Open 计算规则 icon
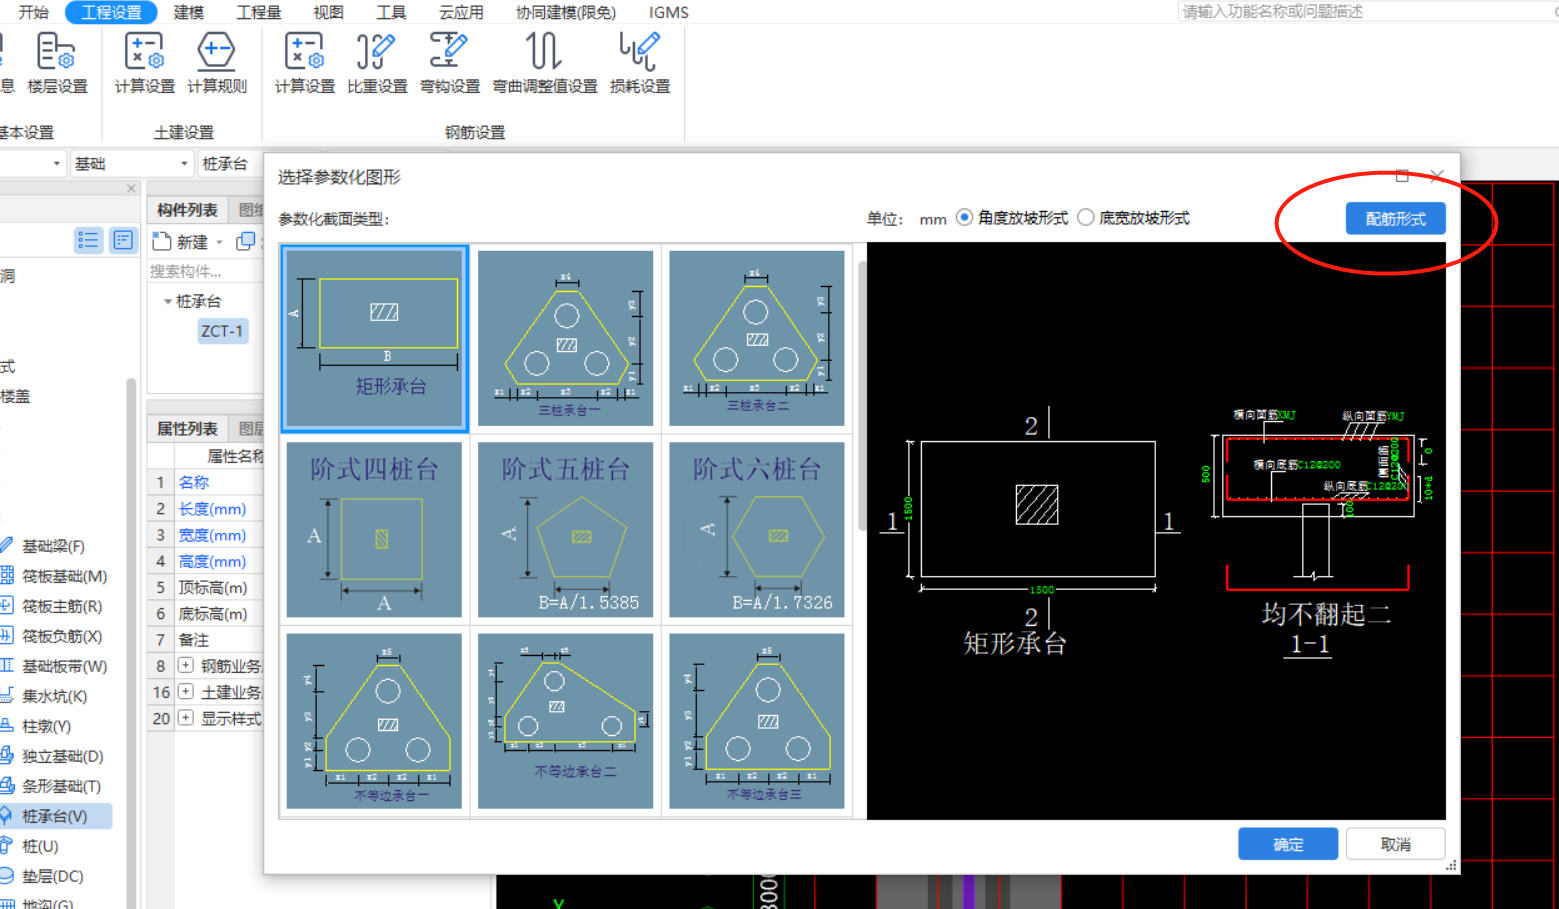This screenshot has width=1559, height=909. point(217,64)
